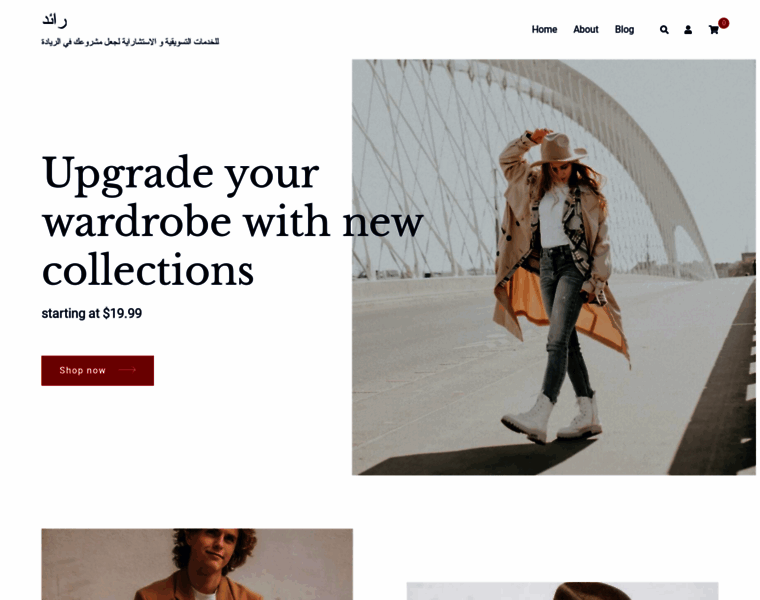
Task: Open the About menu item
Action: (586, 30)
